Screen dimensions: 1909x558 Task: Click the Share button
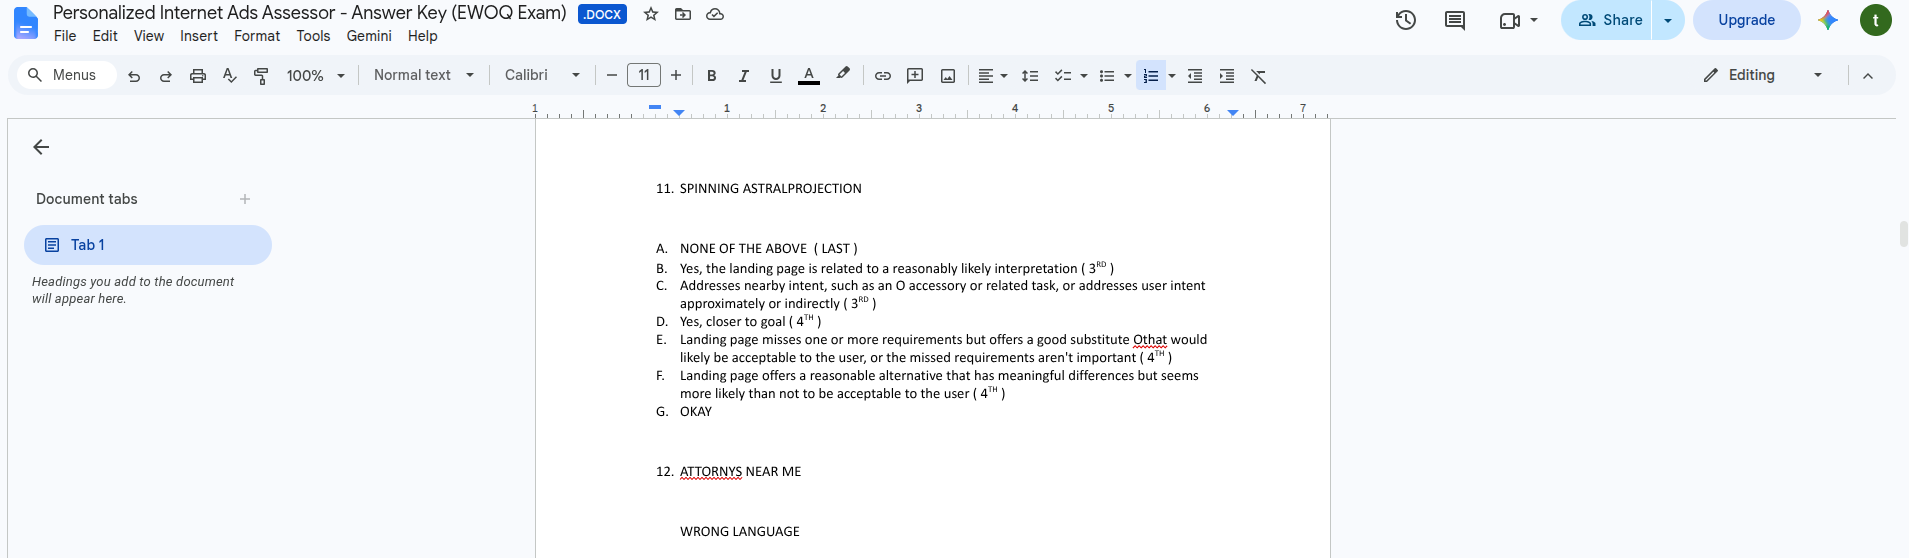(1607, 20)
